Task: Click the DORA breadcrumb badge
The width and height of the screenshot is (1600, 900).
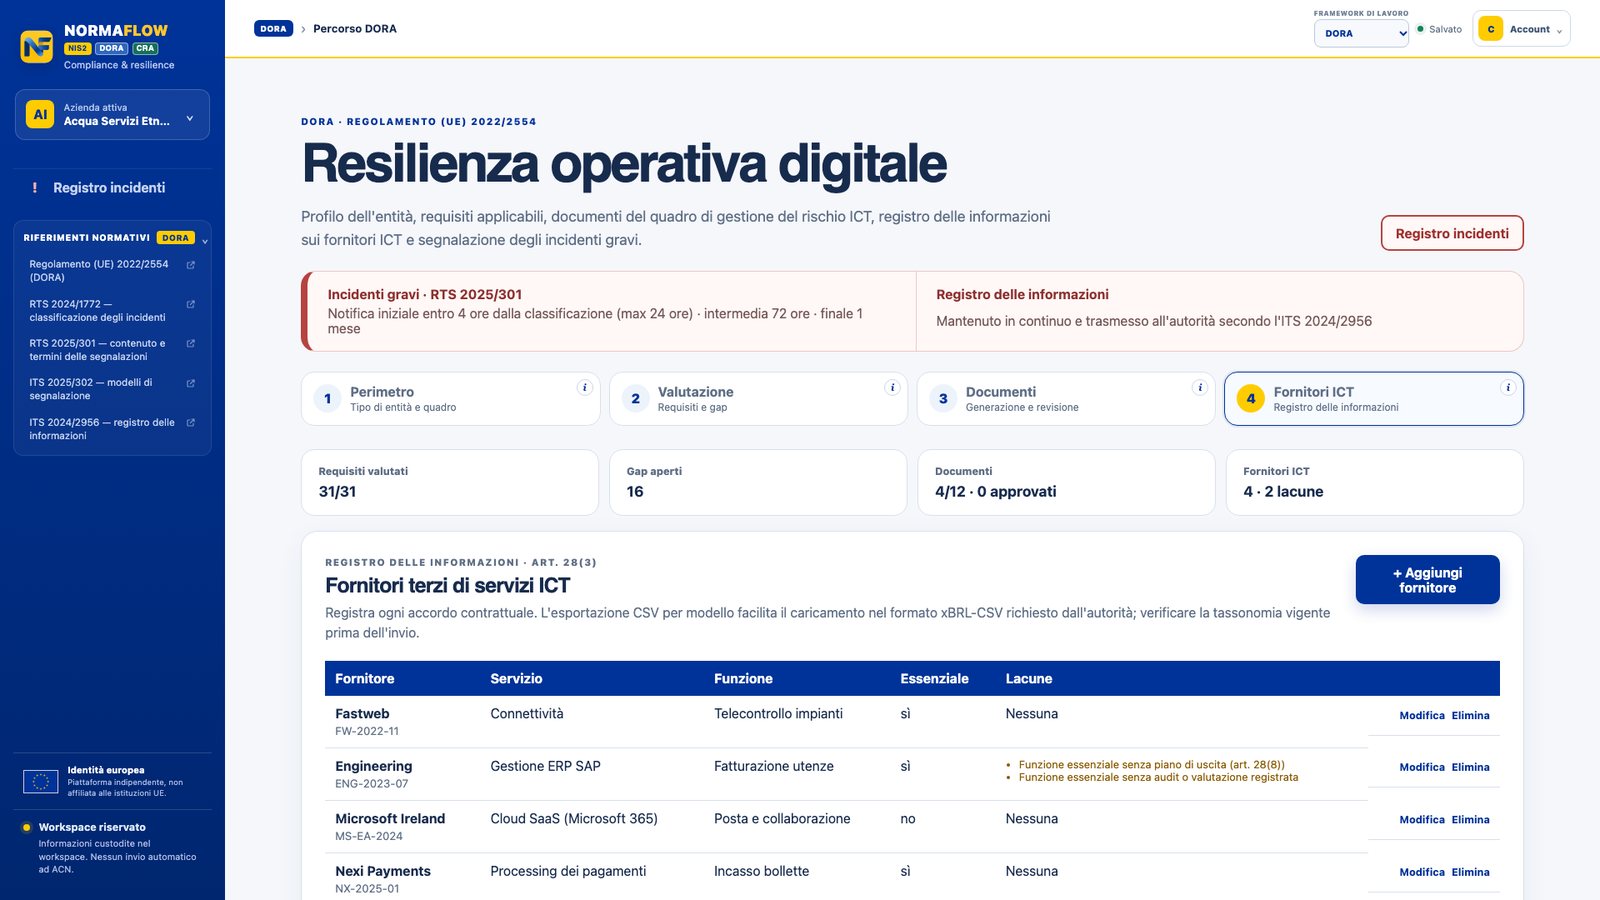Action: [273, 29]
